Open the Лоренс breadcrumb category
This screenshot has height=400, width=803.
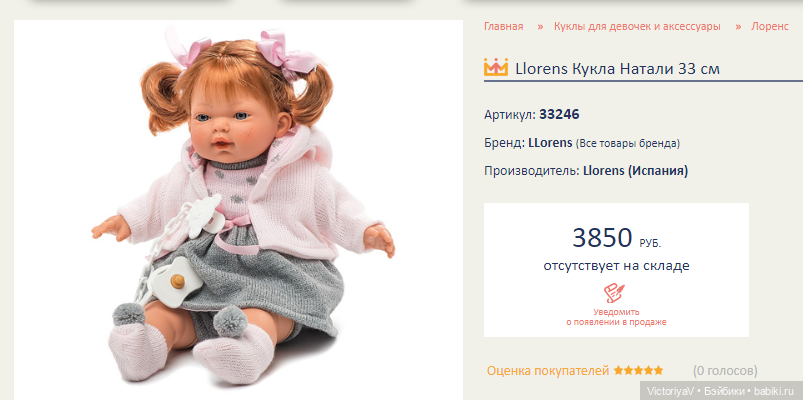pos(770,27)
